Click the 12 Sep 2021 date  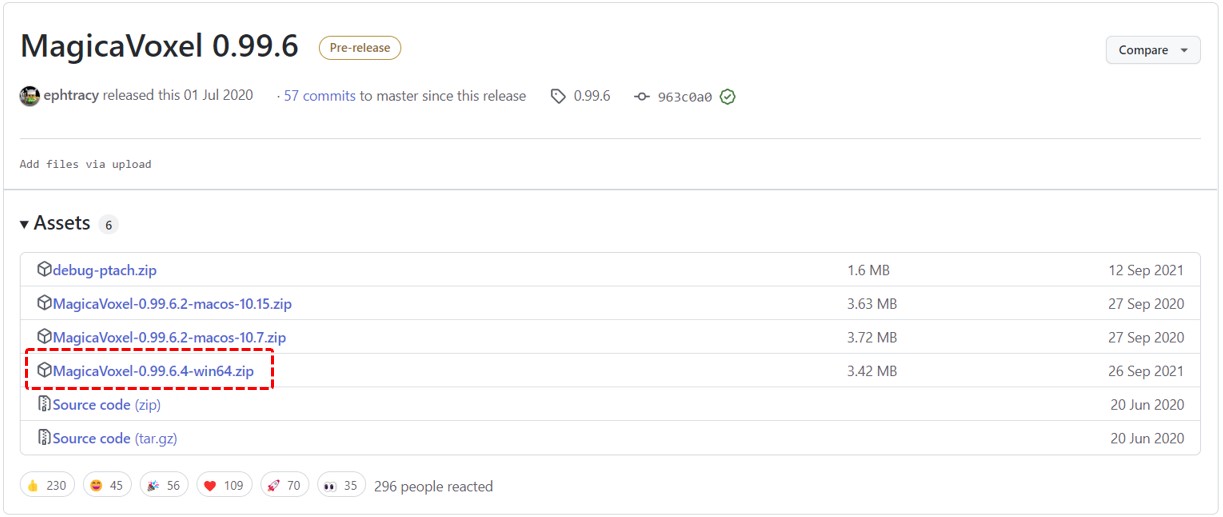[1146, 270]
